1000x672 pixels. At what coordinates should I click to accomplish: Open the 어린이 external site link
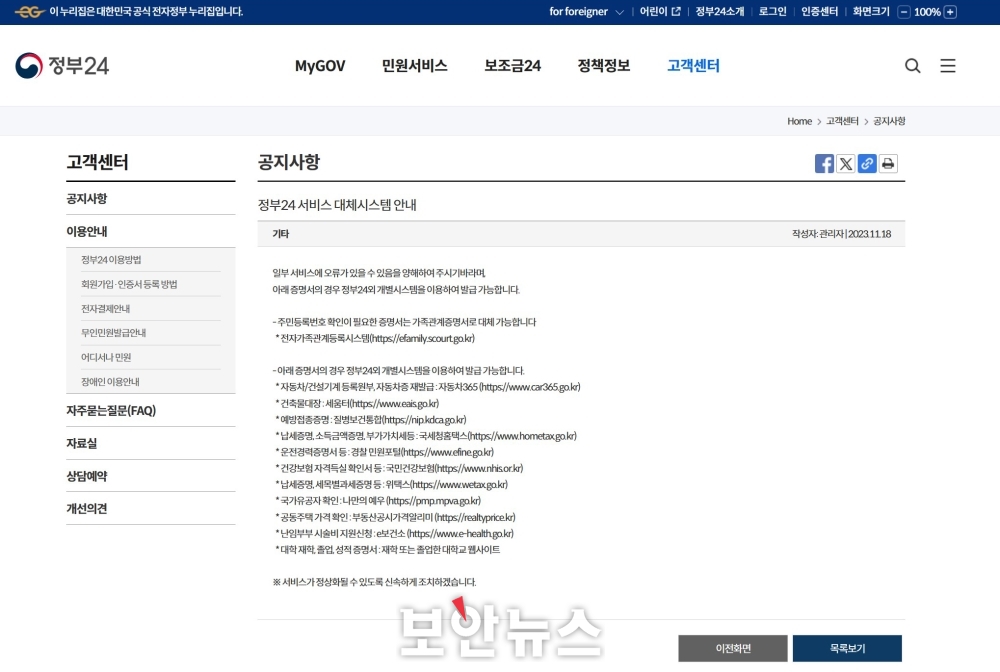(x=660, y=11)
